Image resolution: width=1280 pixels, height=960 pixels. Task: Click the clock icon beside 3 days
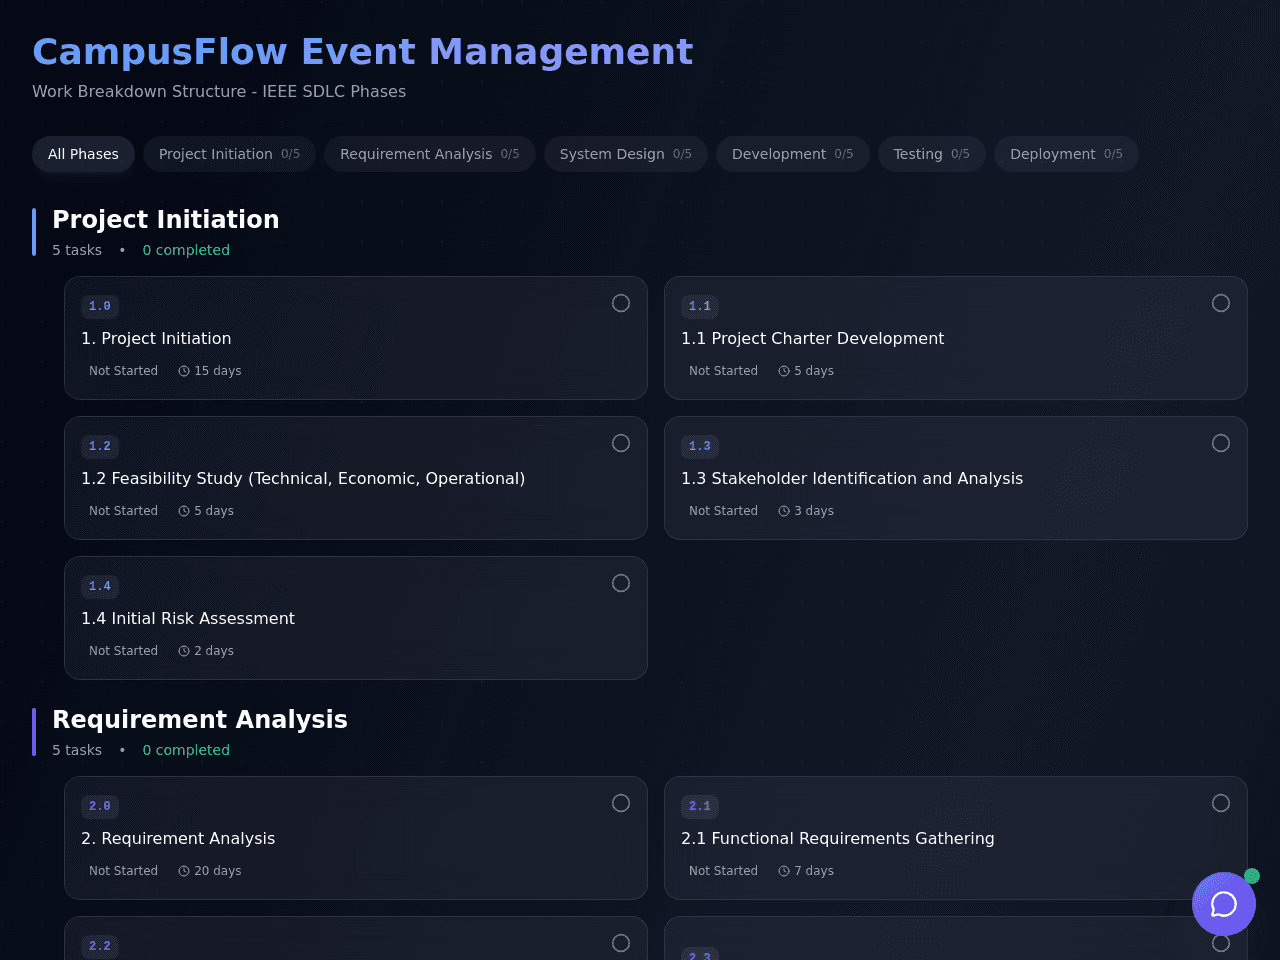(784, 511)
